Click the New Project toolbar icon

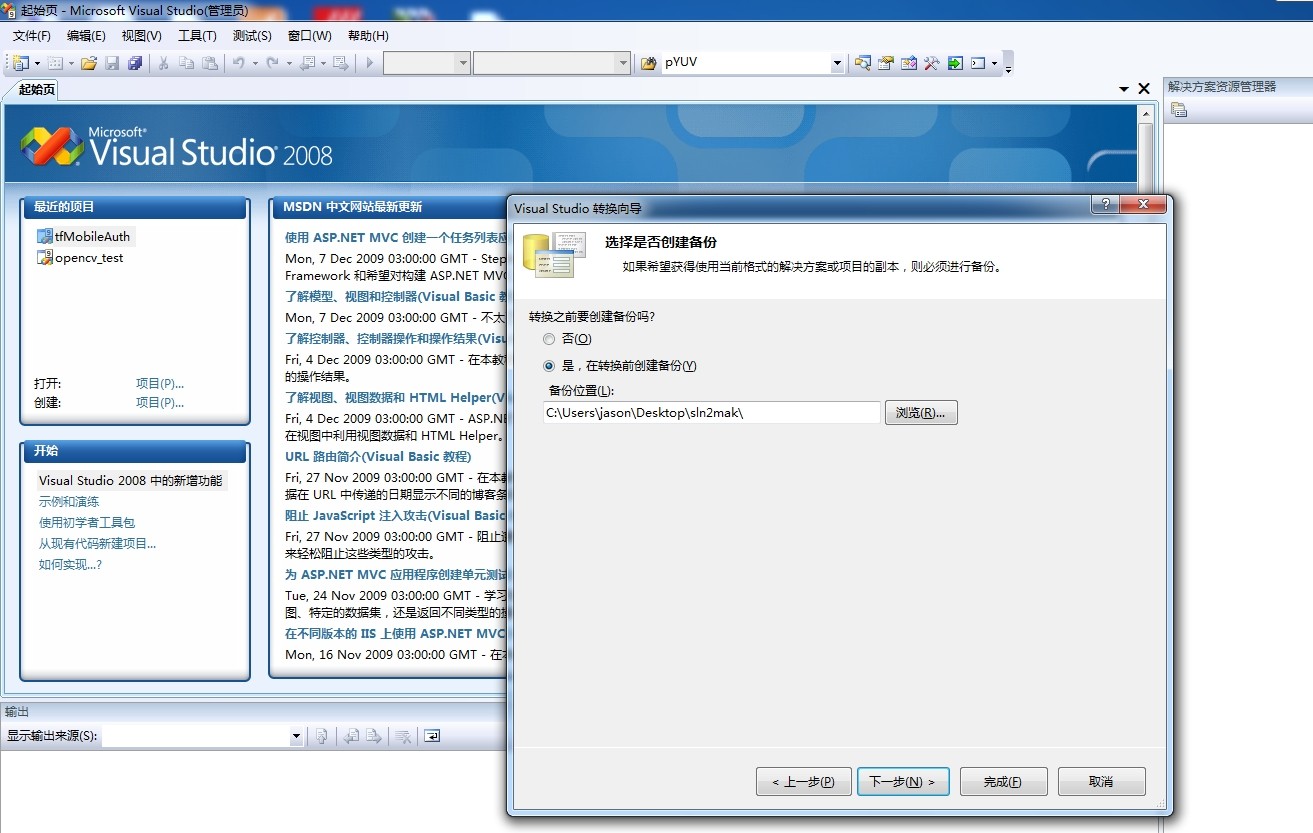[21, 63]
